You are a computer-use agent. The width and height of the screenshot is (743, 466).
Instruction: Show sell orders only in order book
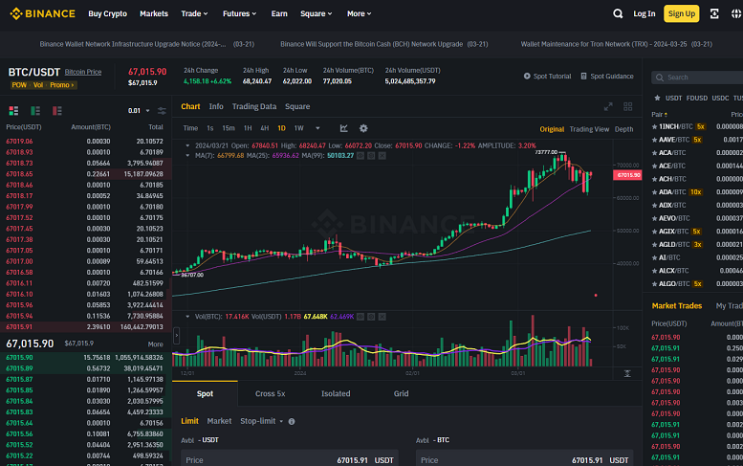coord(57,111)
